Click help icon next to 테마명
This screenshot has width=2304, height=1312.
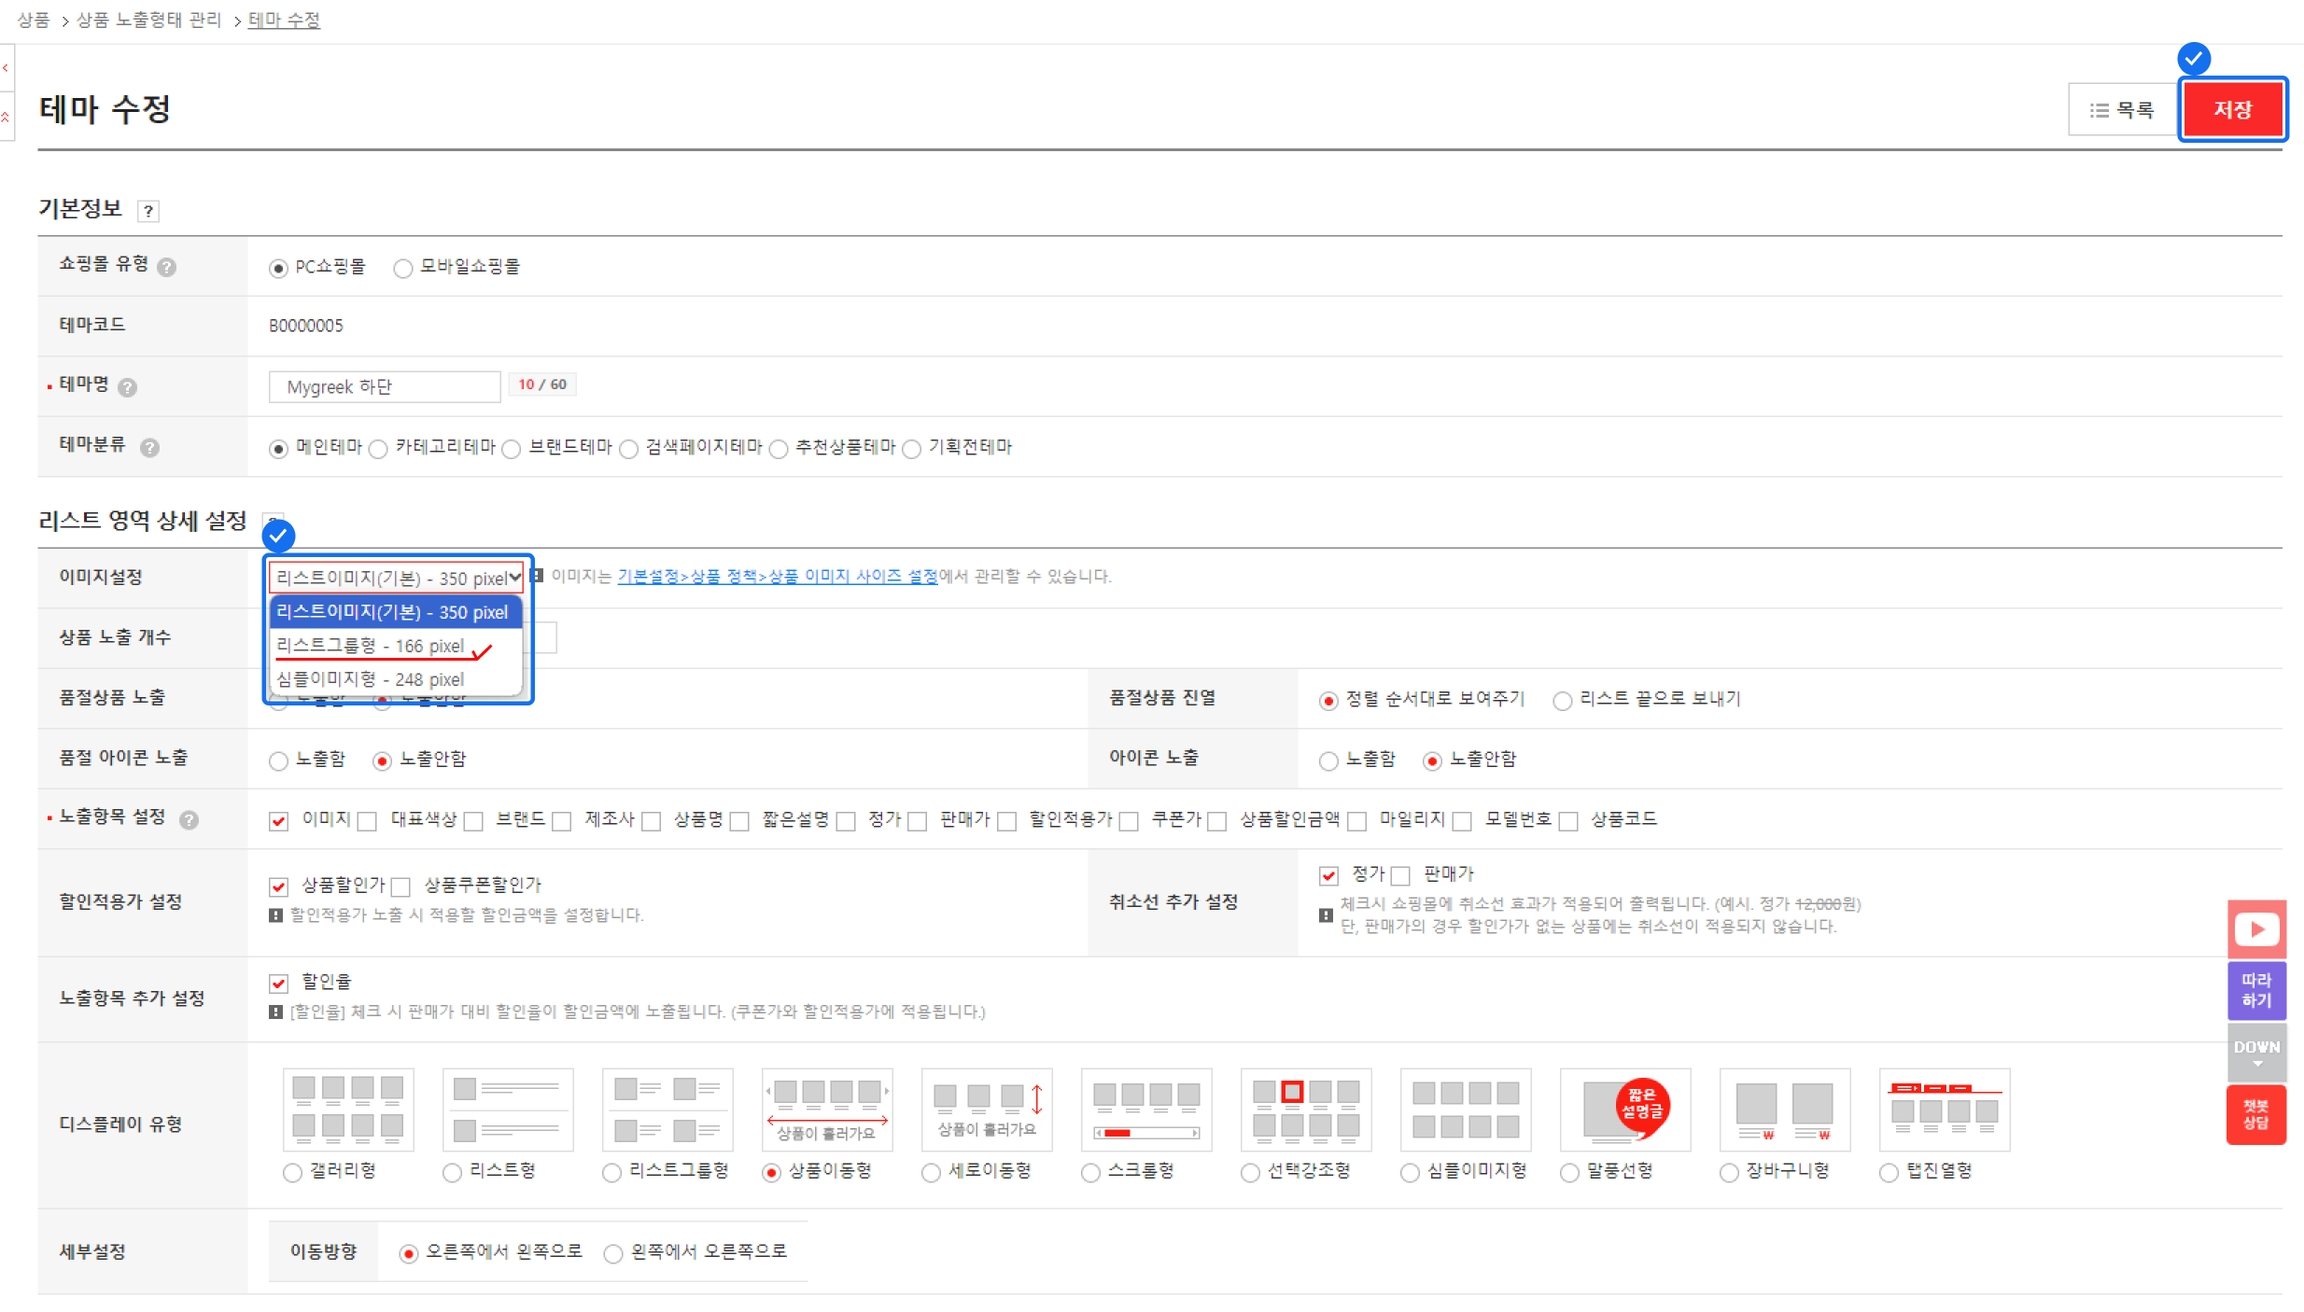click(127, 387)
